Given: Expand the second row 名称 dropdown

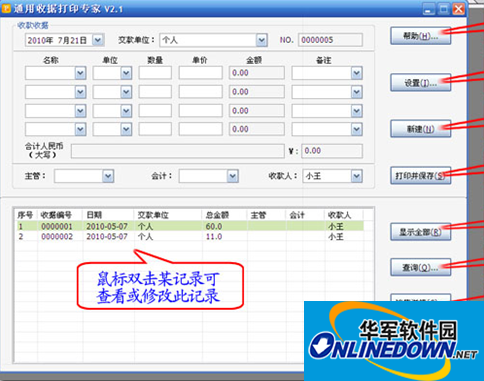Looking at the screenshot, I should click(x=80, y=92).
